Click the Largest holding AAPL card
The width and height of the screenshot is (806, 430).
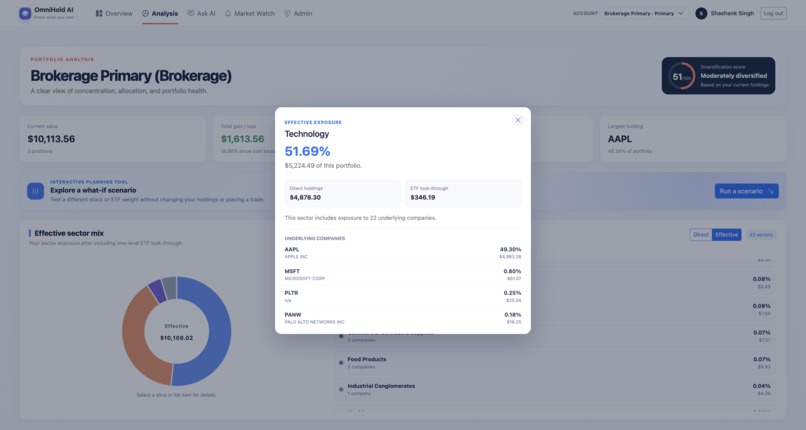(x=693, y=139)
